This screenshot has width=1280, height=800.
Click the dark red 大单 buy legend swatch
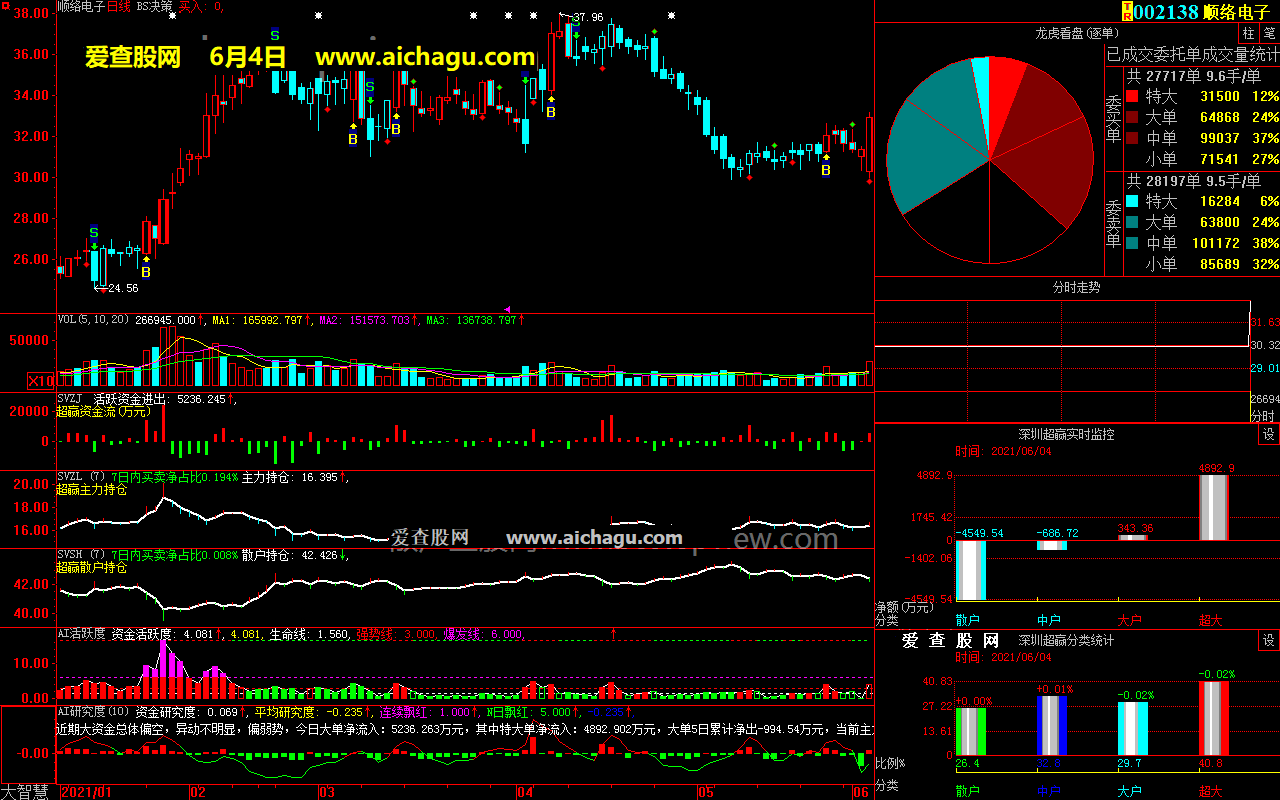1132,118
